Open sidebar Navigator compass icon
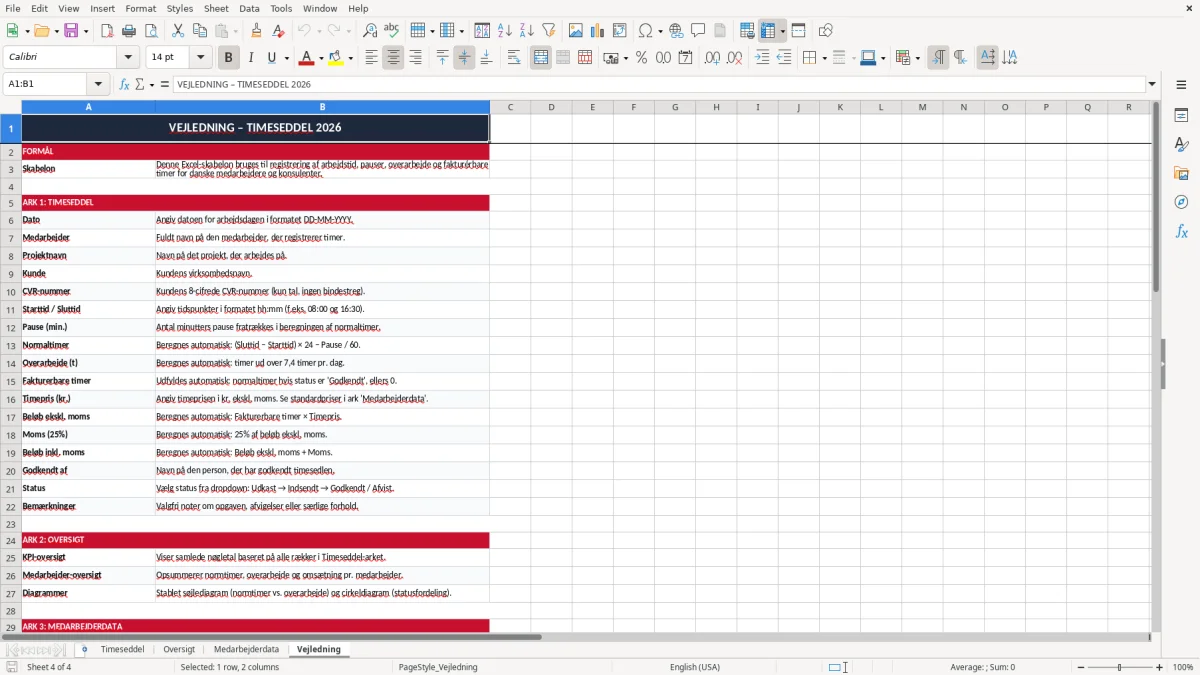Screen dimensions: 1200x675 click(x=1181, y=202)
